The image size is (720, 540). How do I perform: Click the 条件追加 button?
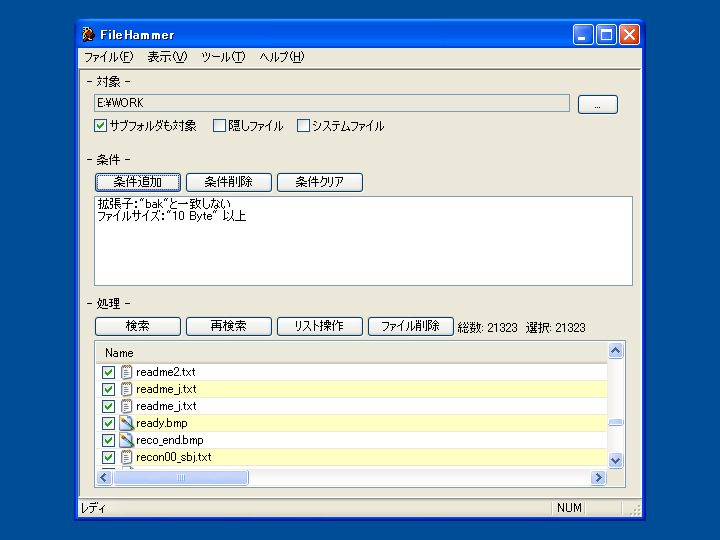pos(138,182)
